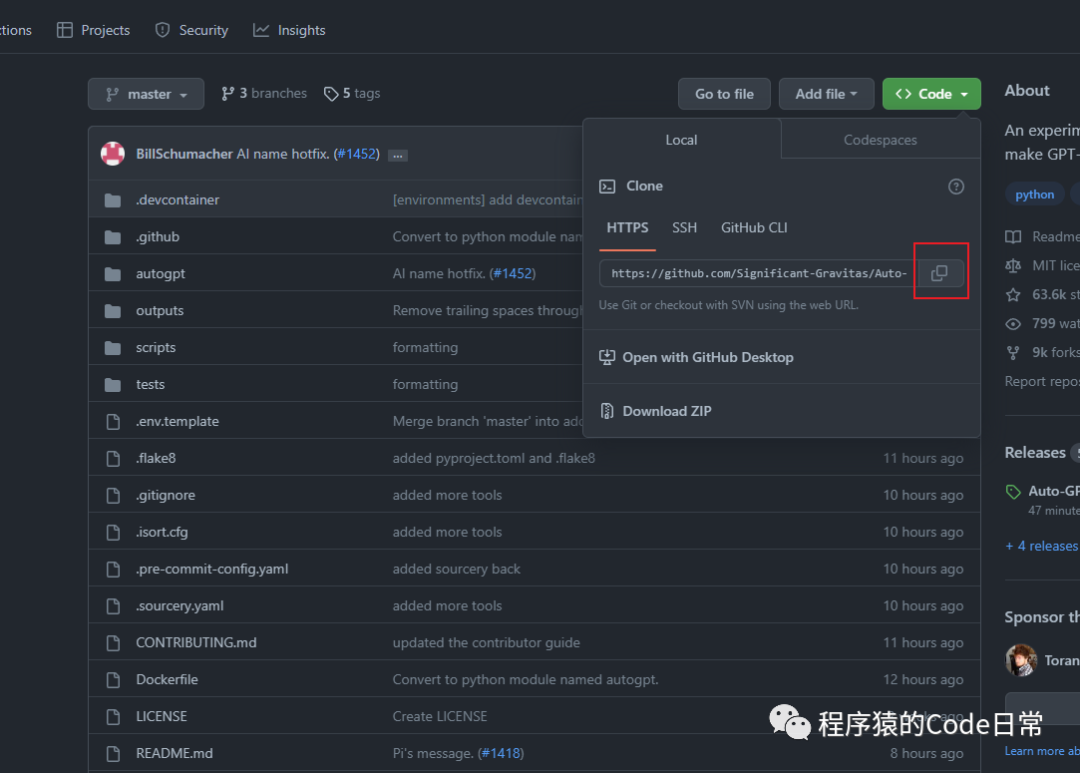This screenshot has height=773, width=1080.
Task: Click the Download ZIP archive icon
Action: pos(607,411)
